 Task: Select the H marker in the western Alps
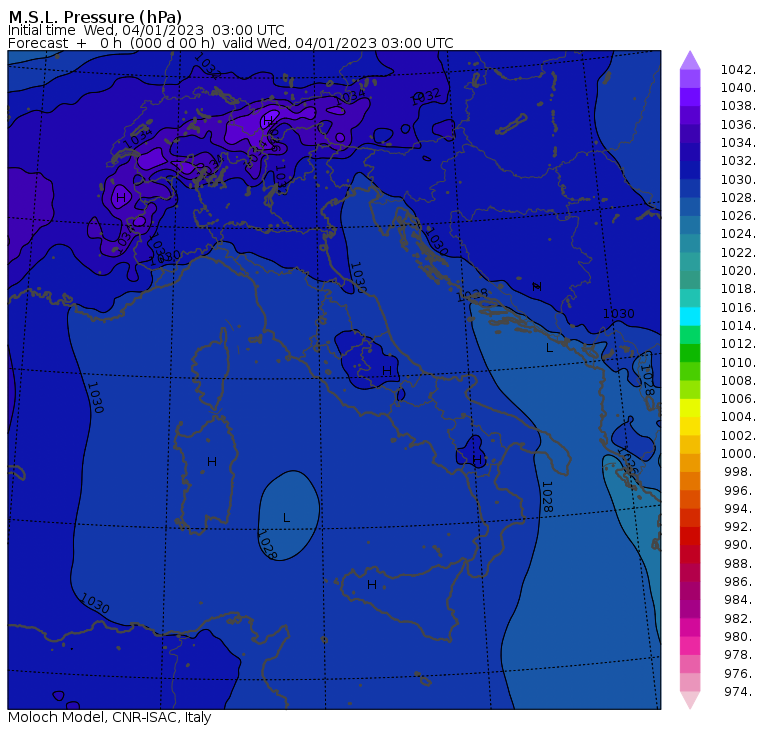[121, 197]
